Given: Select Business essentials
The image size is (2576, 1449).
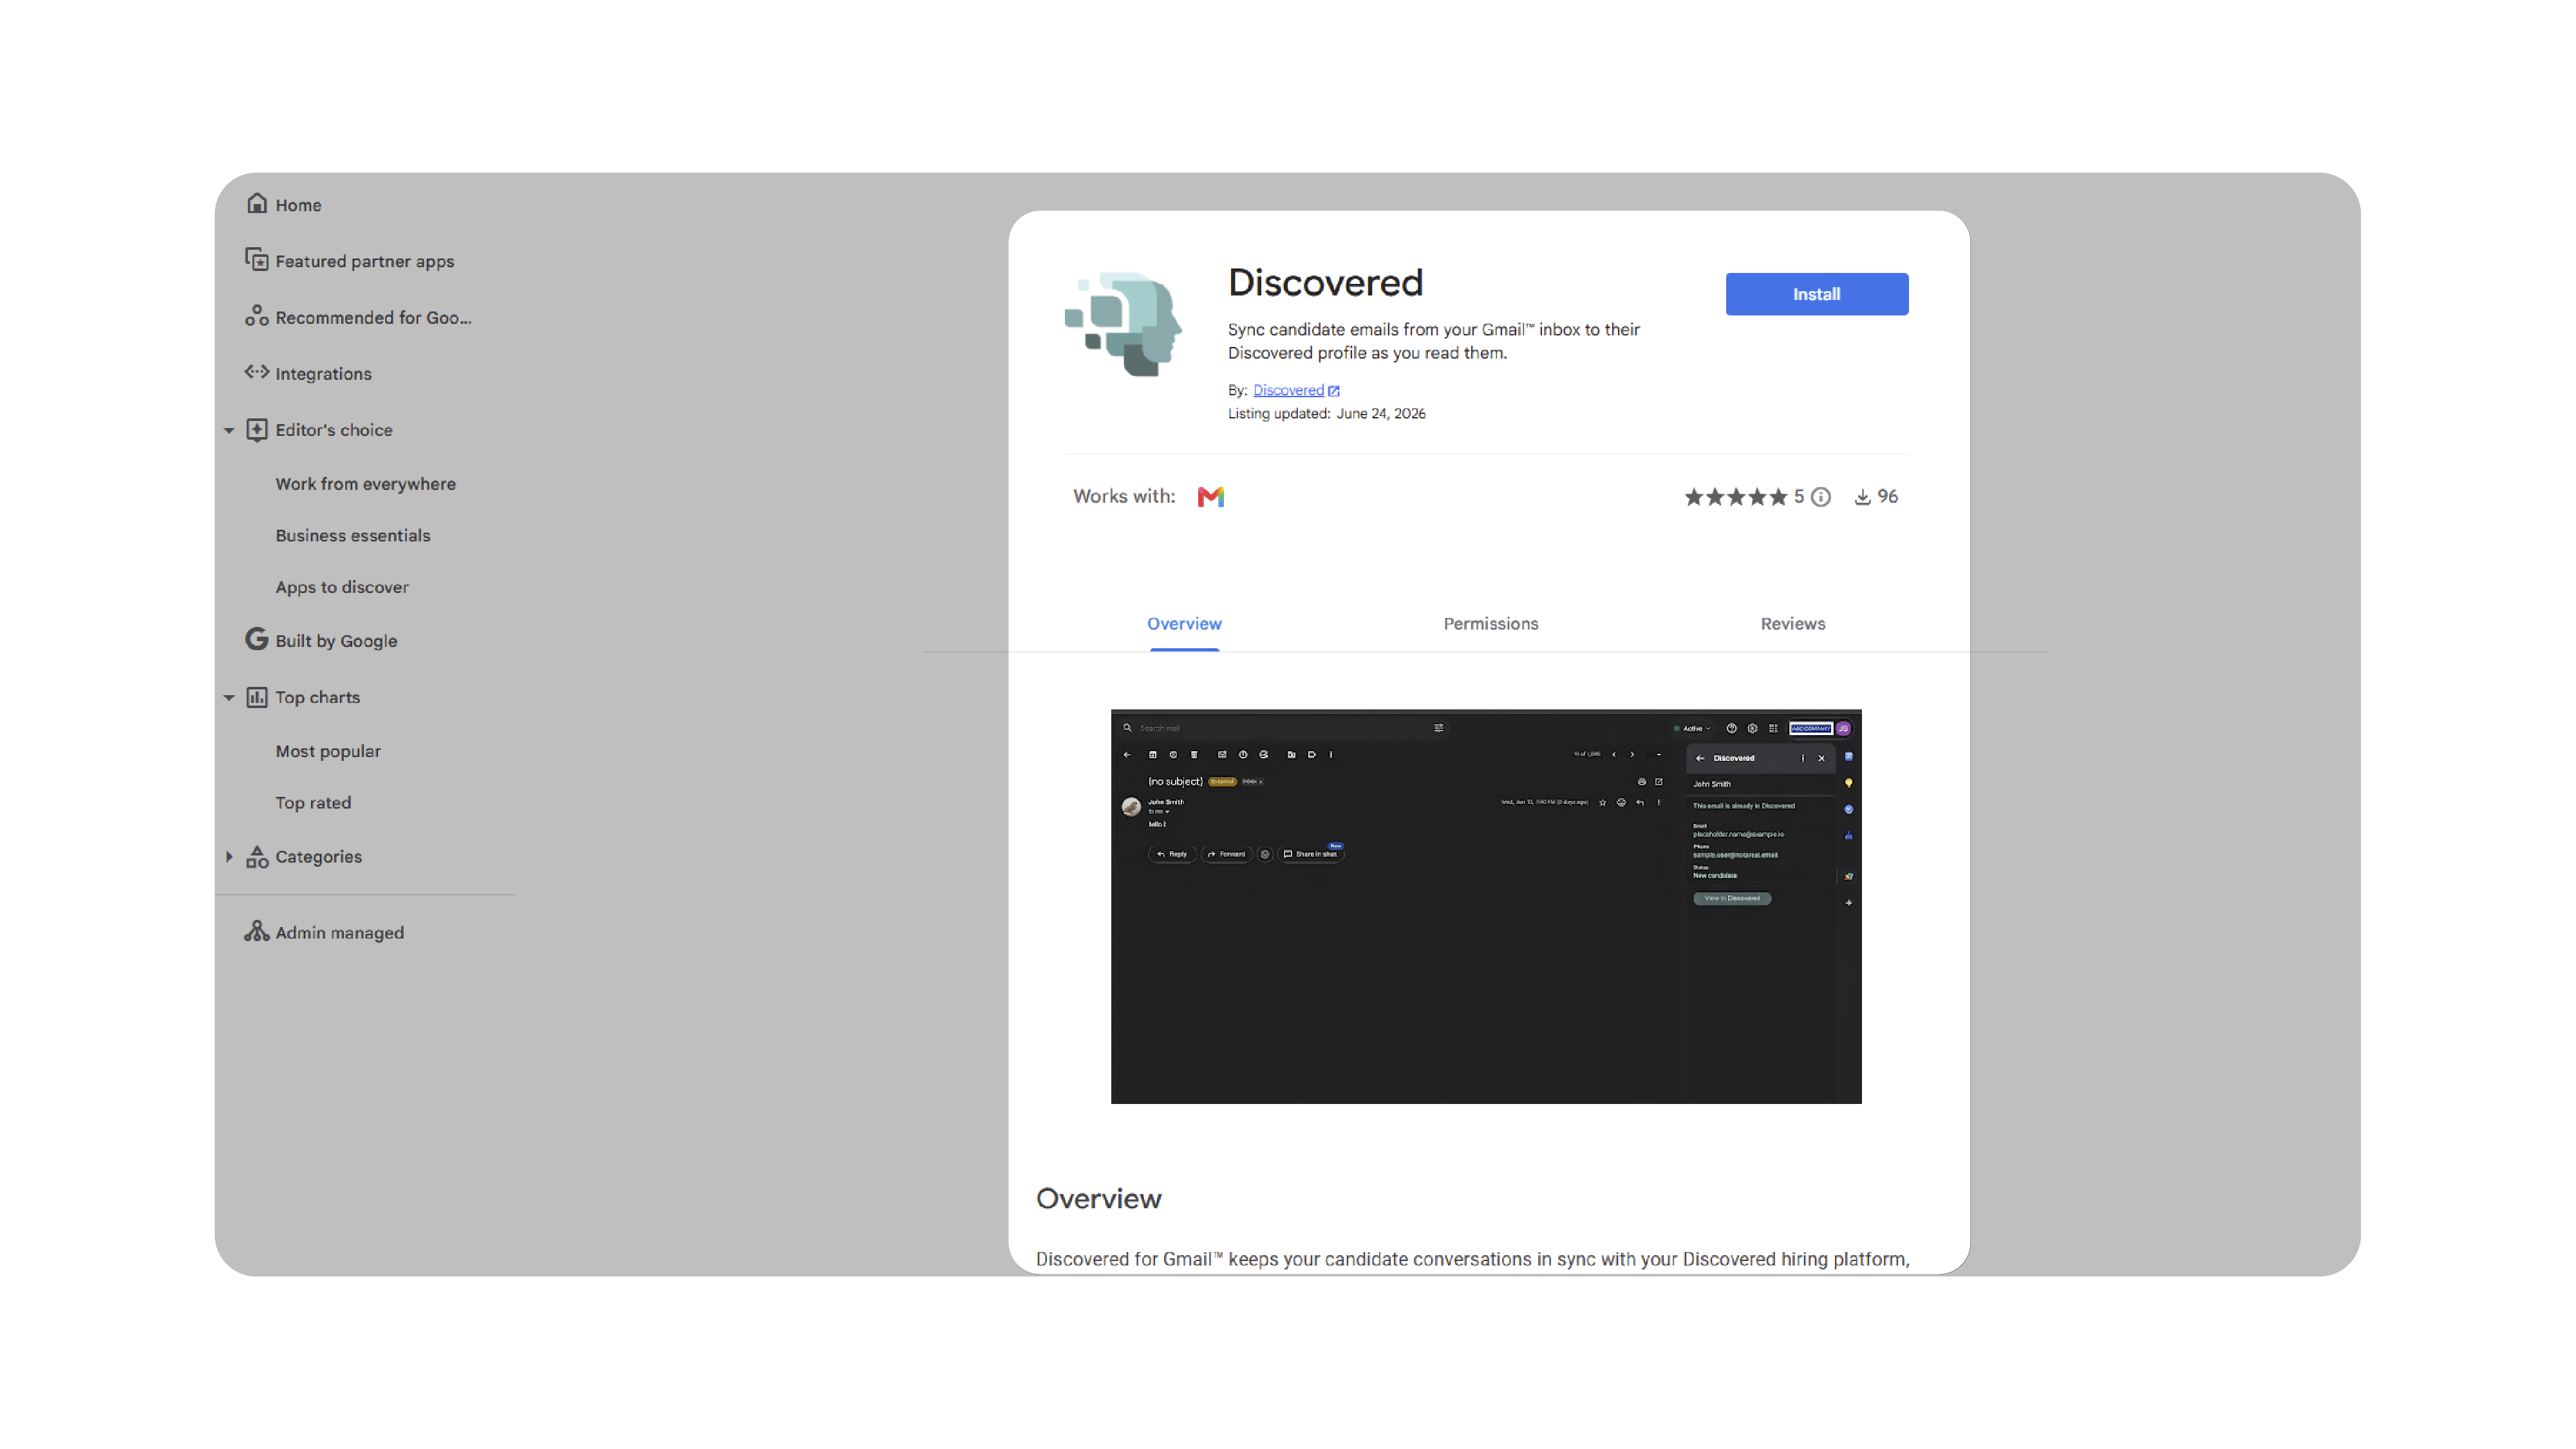Looking at the screenshot, I should coord(352,536).
